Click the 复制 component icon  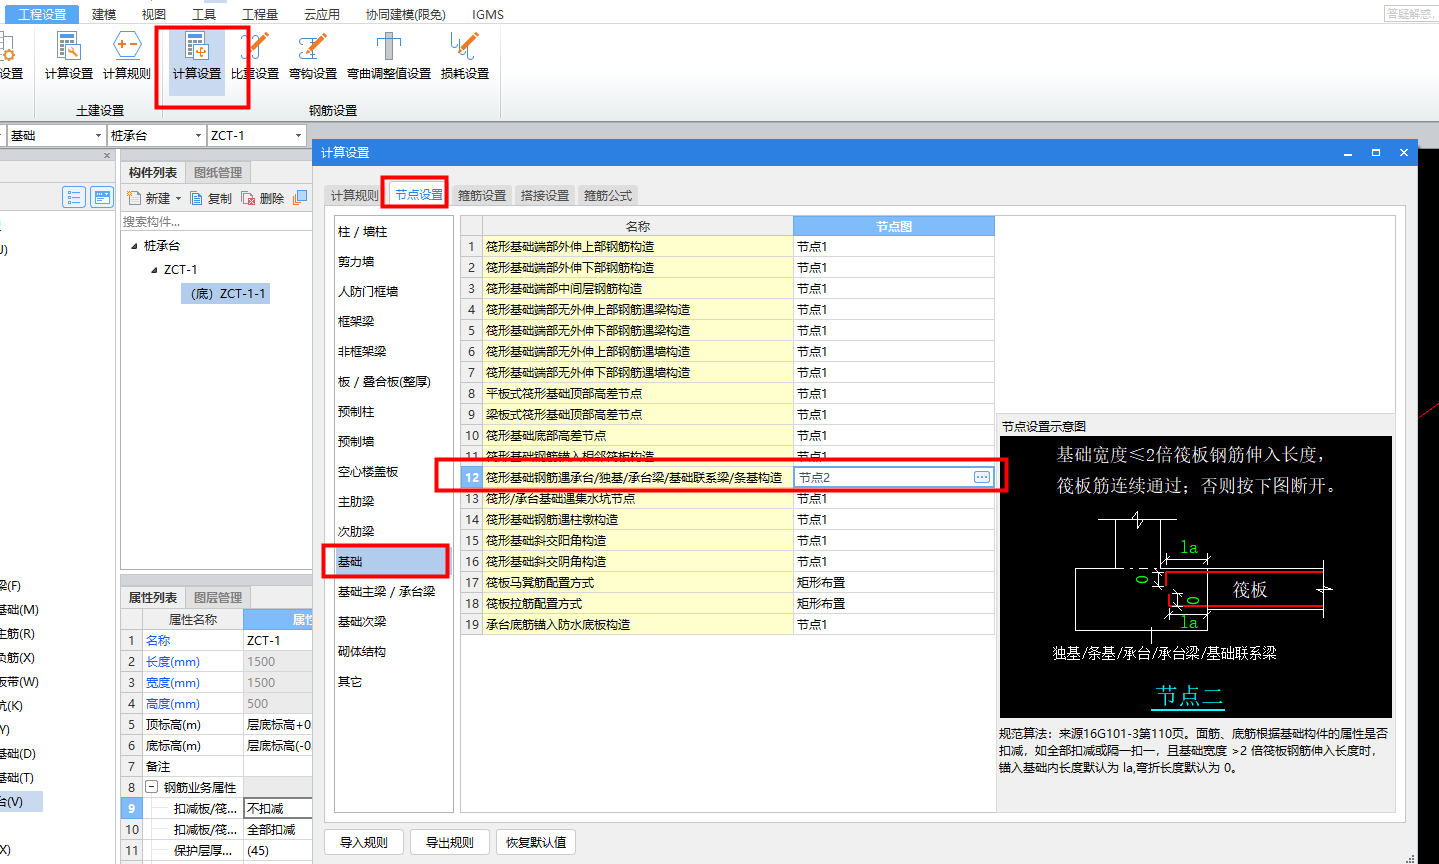(x=196, y=198)
